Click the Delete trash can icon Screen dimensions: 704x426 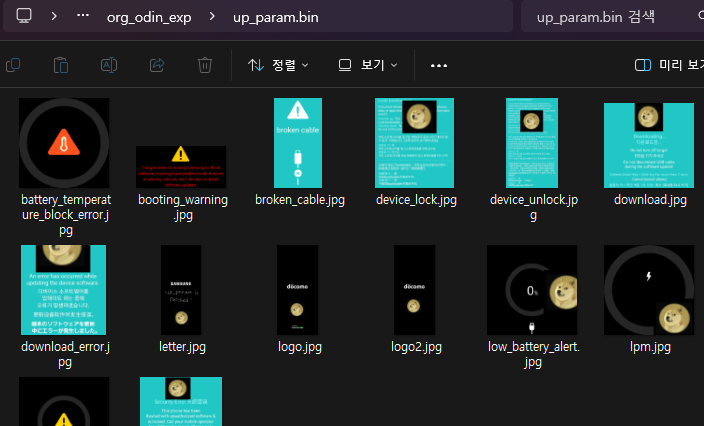coord(205,65)
